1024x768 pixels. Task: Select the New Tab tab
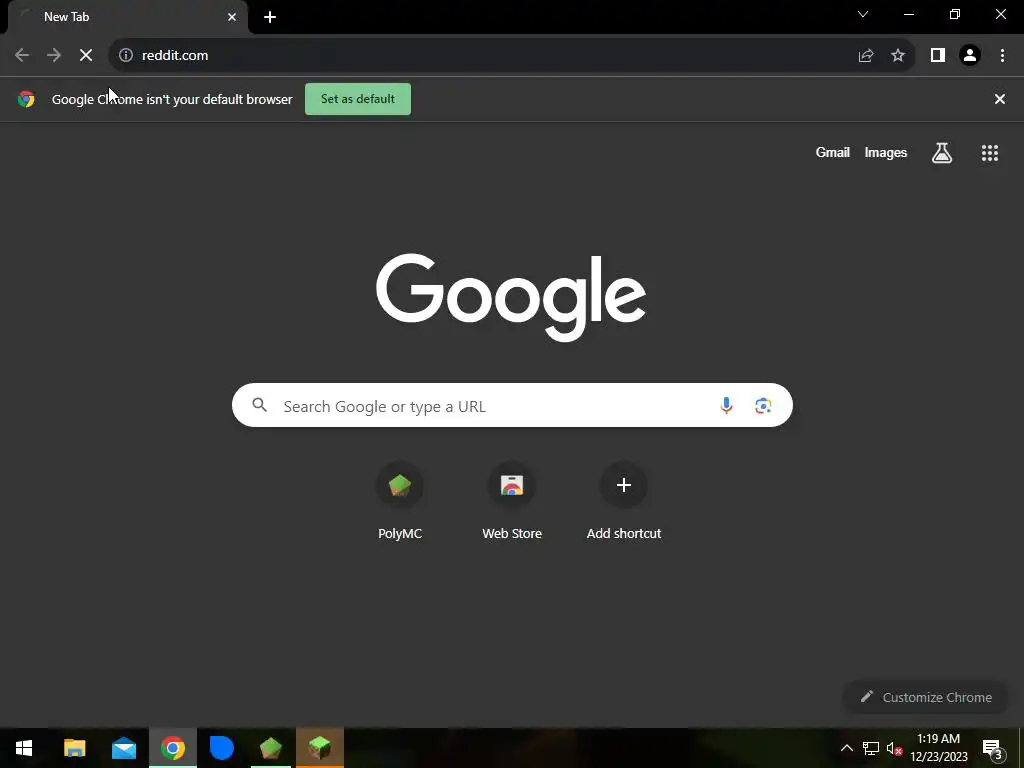pos(127,17)
